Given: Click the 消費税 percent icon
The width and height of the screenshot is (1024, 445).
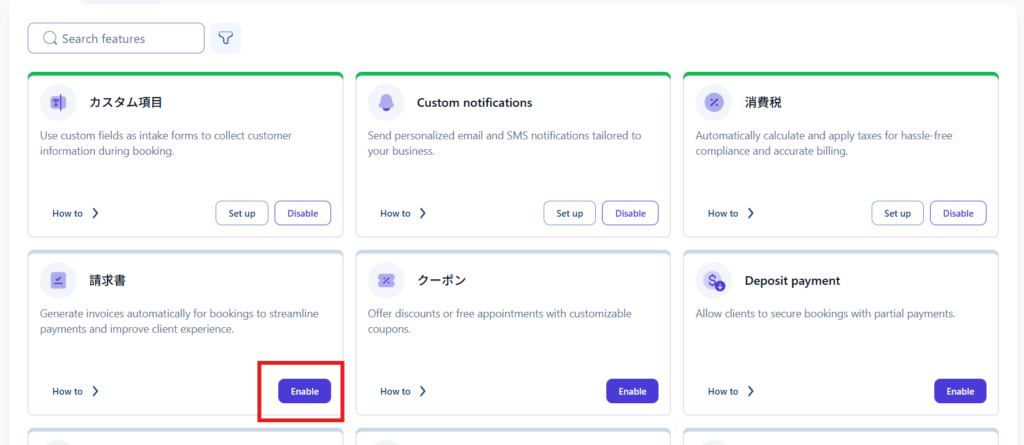Looking at the screenshot, I should tap(714, 102).
